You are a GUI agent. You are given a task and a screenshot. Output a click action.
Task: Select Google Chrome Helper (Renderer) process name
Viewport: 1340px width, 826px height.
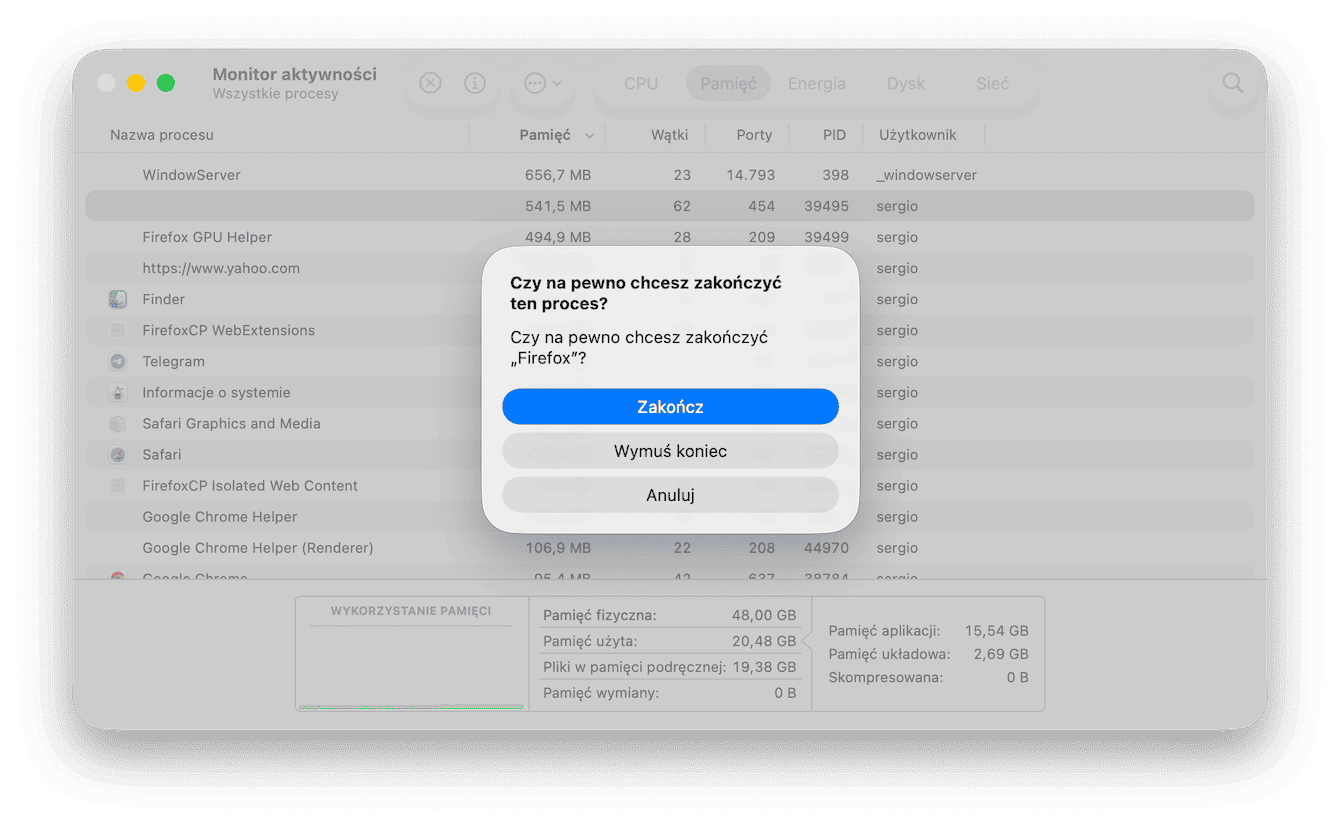tap(258, 548)
